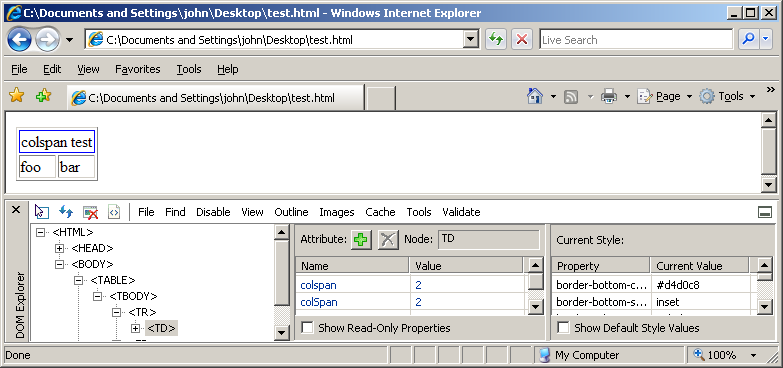
Task: Click the red Stop loading icon
Action: point(522,40)
